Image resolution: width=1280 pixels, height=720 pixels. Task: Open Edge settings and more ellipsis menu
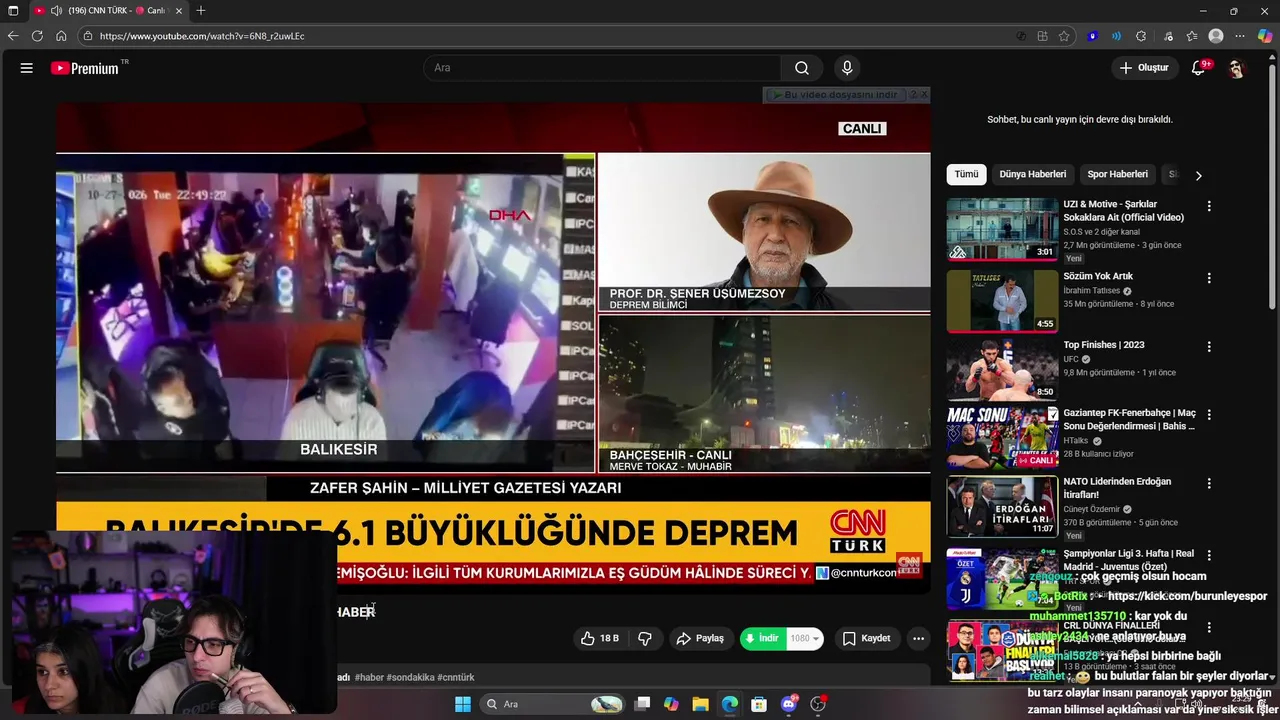coord(1241,36)
